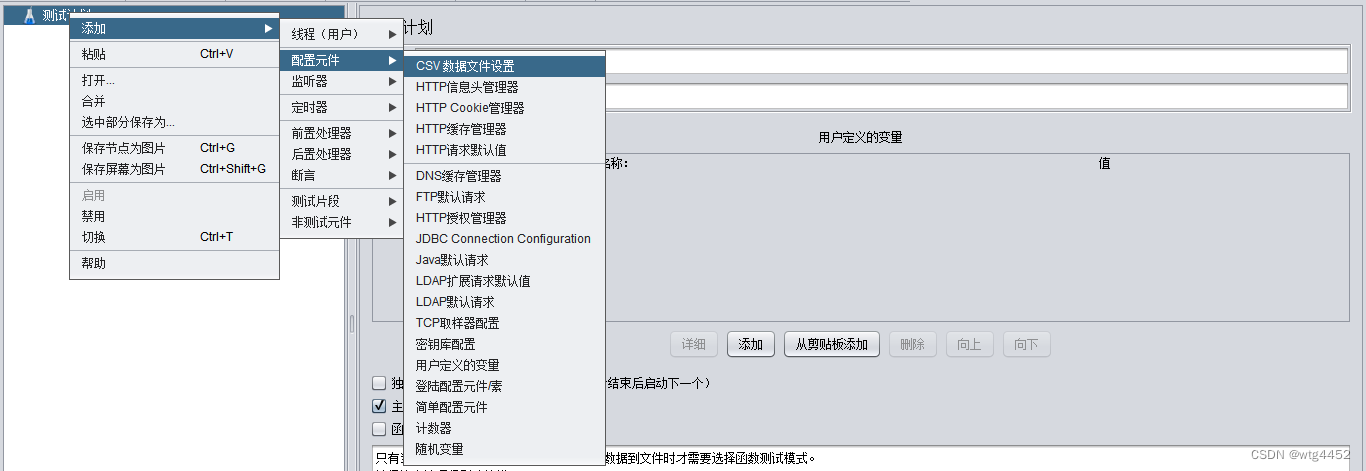This screenshot has height=471, width=1366.
Task: Focus the comments input field below name
Action: [x=976, y=97]
